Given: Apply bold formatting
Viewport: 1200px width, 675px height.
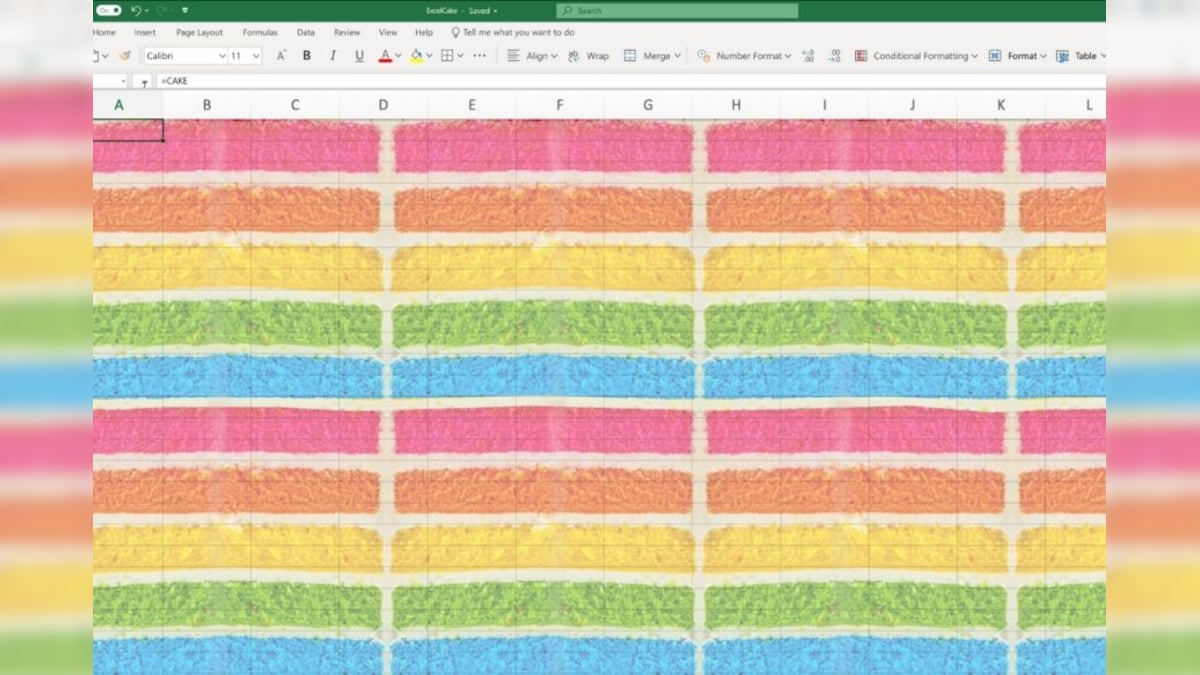Looking at the screenshot, I should pos(306,56).
